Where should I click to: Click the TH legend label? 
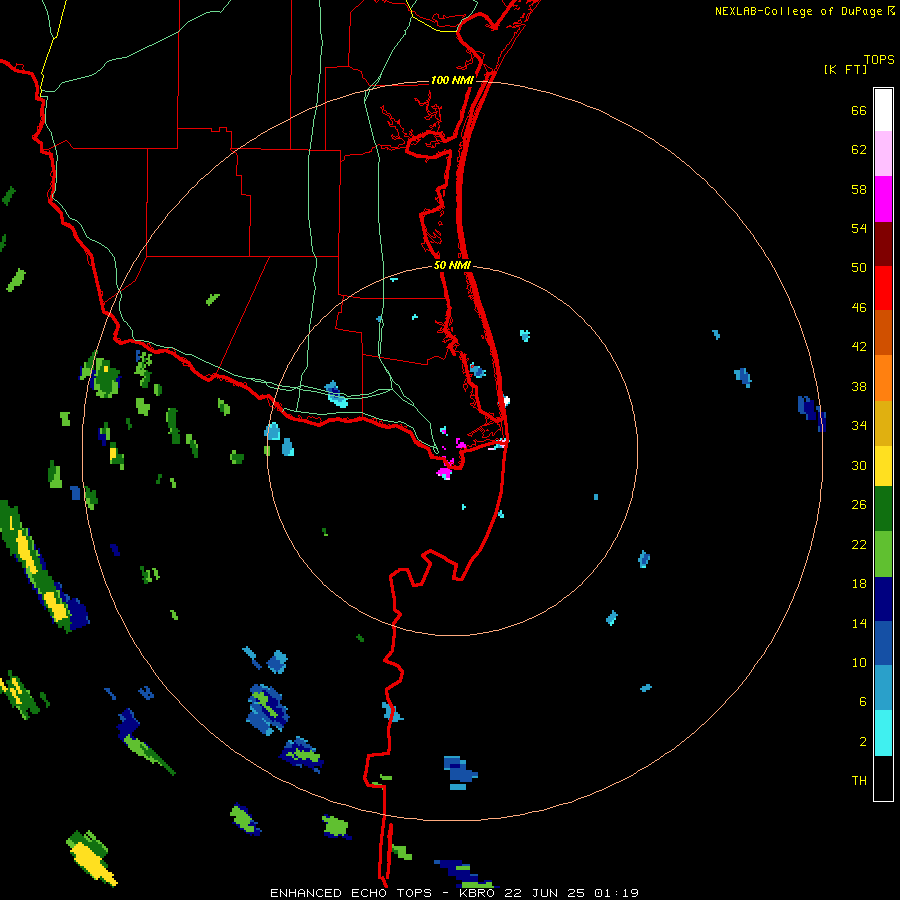(x=859, y=781)
